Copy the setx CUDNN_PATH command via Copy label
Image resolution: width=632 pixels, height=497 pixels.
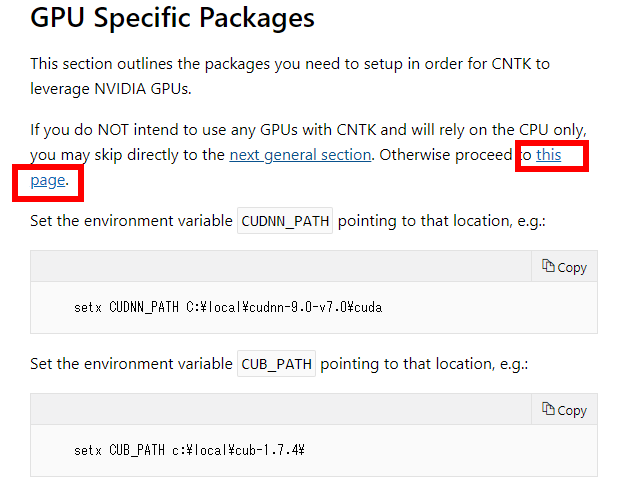pyautogui.click(x=572, y=268)
